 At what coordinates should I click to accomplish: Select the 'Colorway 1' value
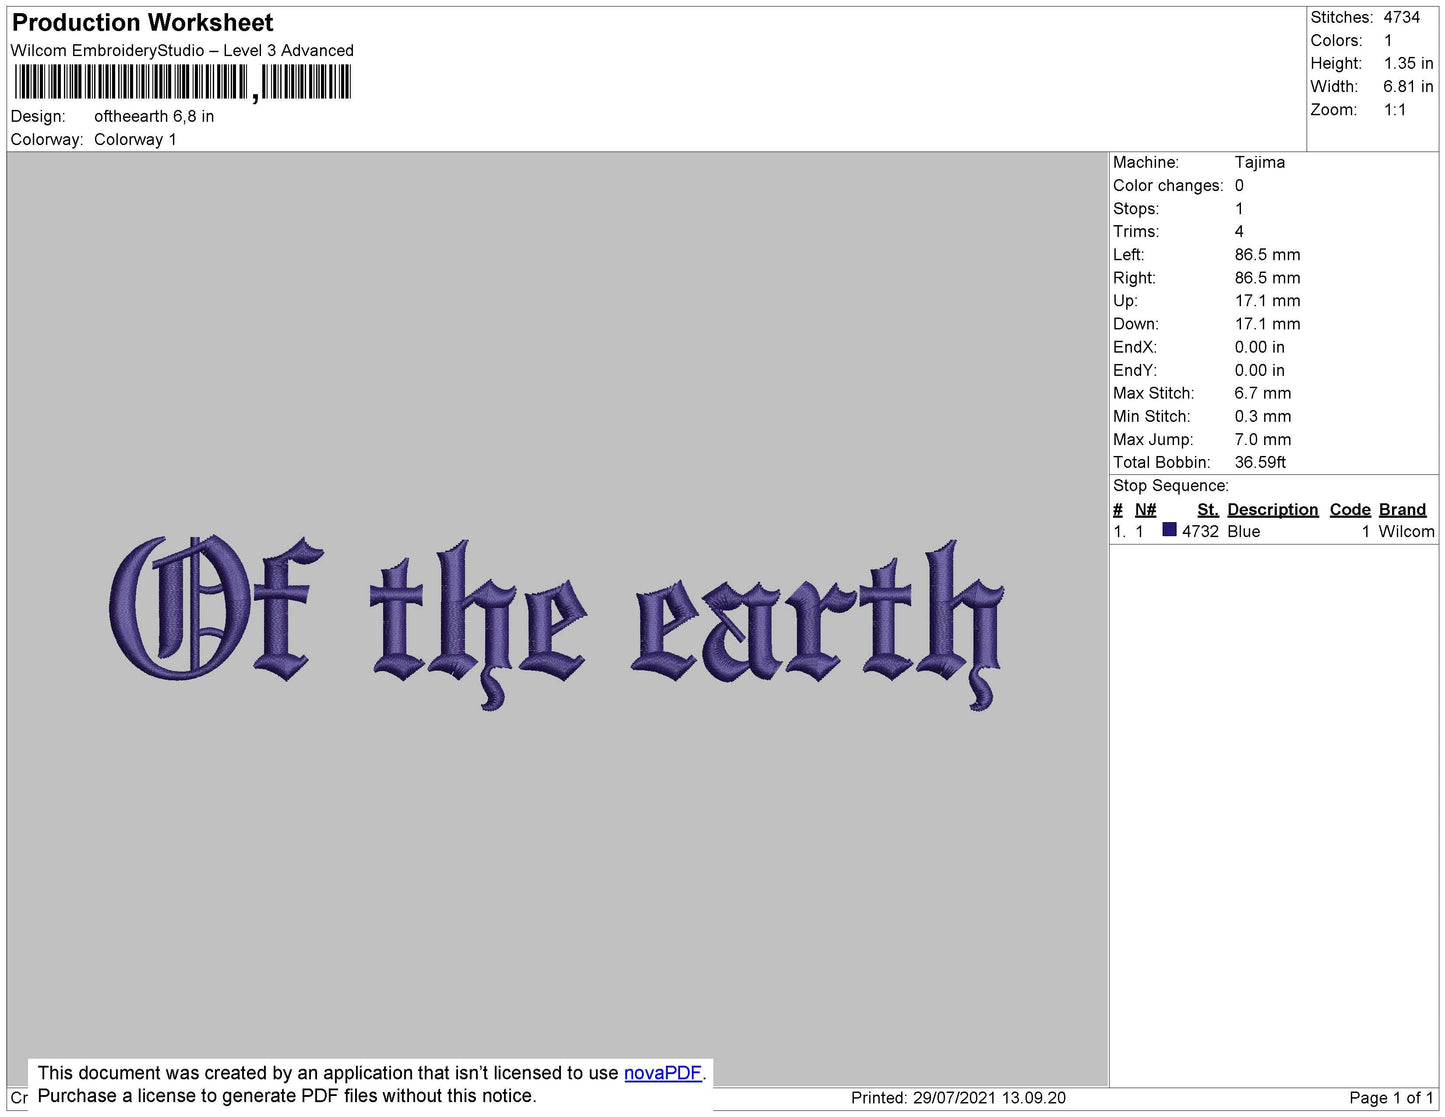coord(135,139)
